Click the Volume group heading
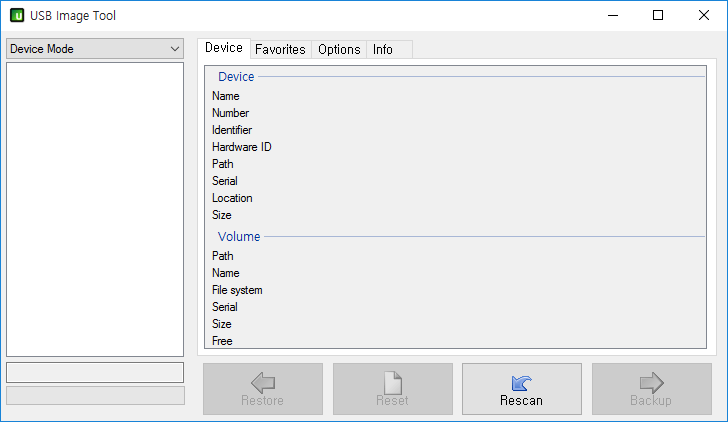Viewport: 728px width, 422px height. tap(239, 237)
